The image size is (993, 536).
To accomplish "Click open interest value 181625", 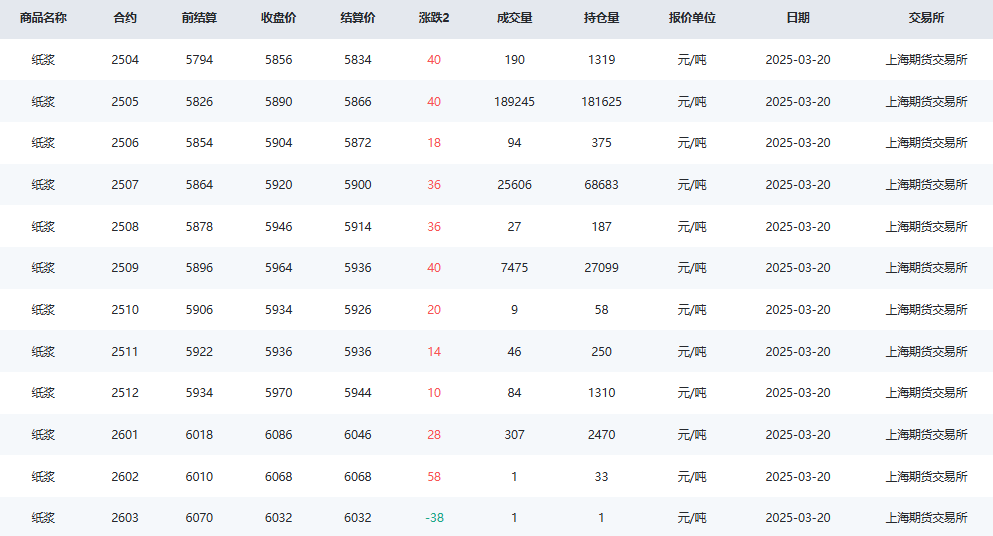I will tap(601, 101).
